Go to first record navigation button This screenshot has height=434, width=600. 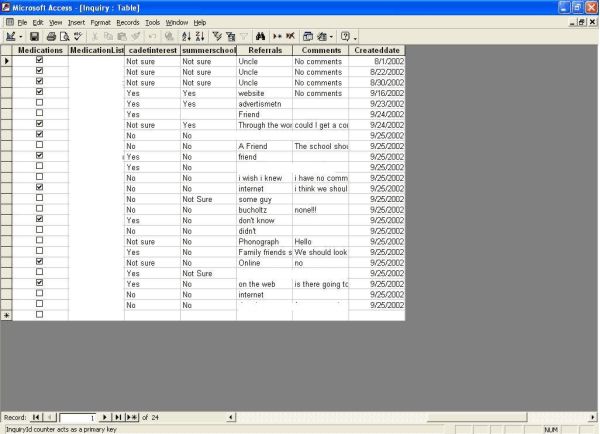click(x=36, y=417)
